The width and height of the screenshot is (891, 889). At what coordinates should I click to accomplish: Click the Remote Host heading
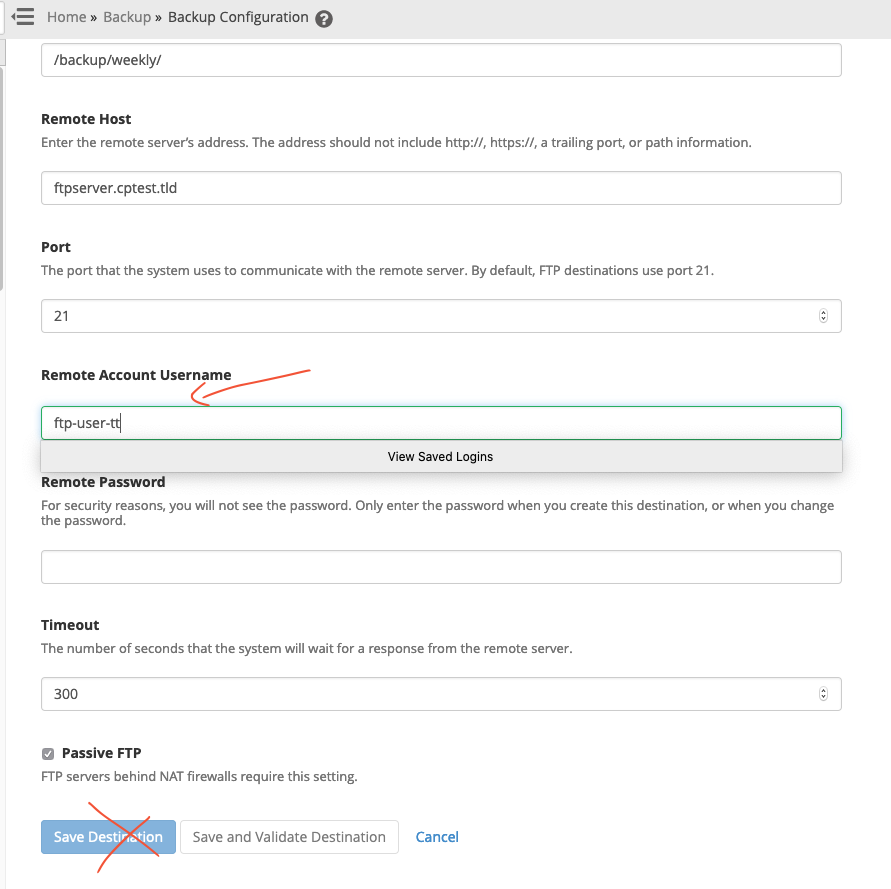pos(86,119)
